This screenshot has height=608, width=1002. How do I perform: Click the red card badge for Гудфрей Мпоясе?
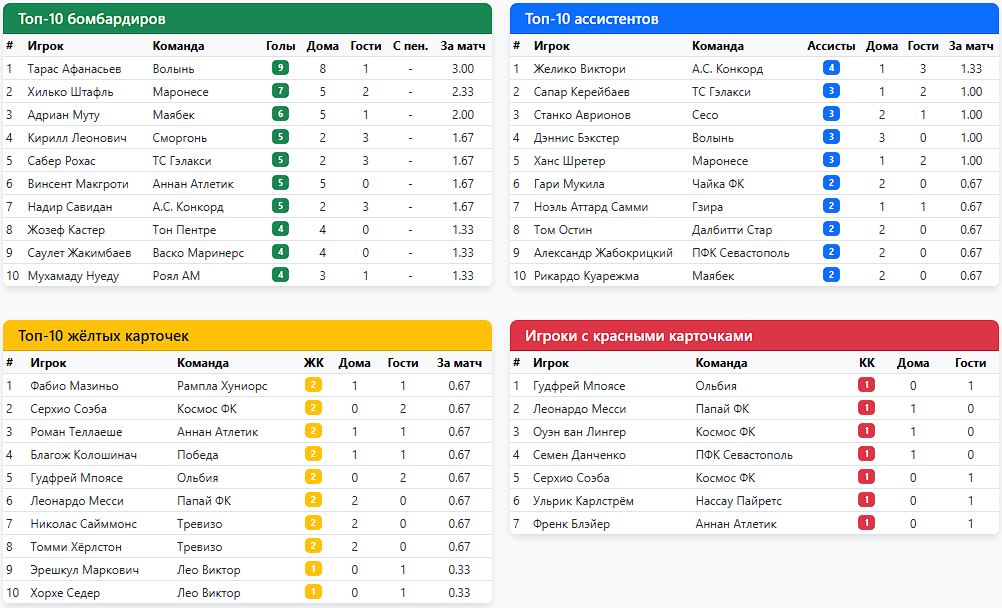click(866, 386)
